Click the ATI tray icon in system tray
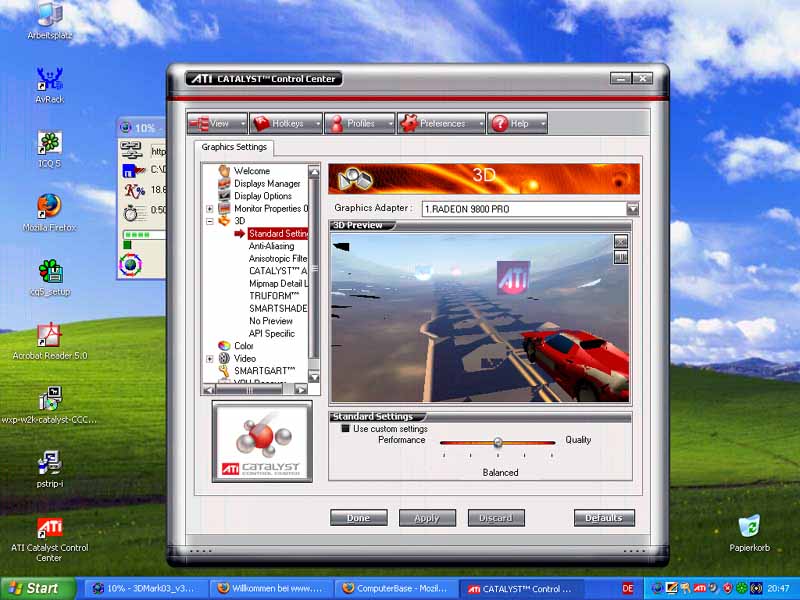The image size is (800, 600). coord(699,588)
